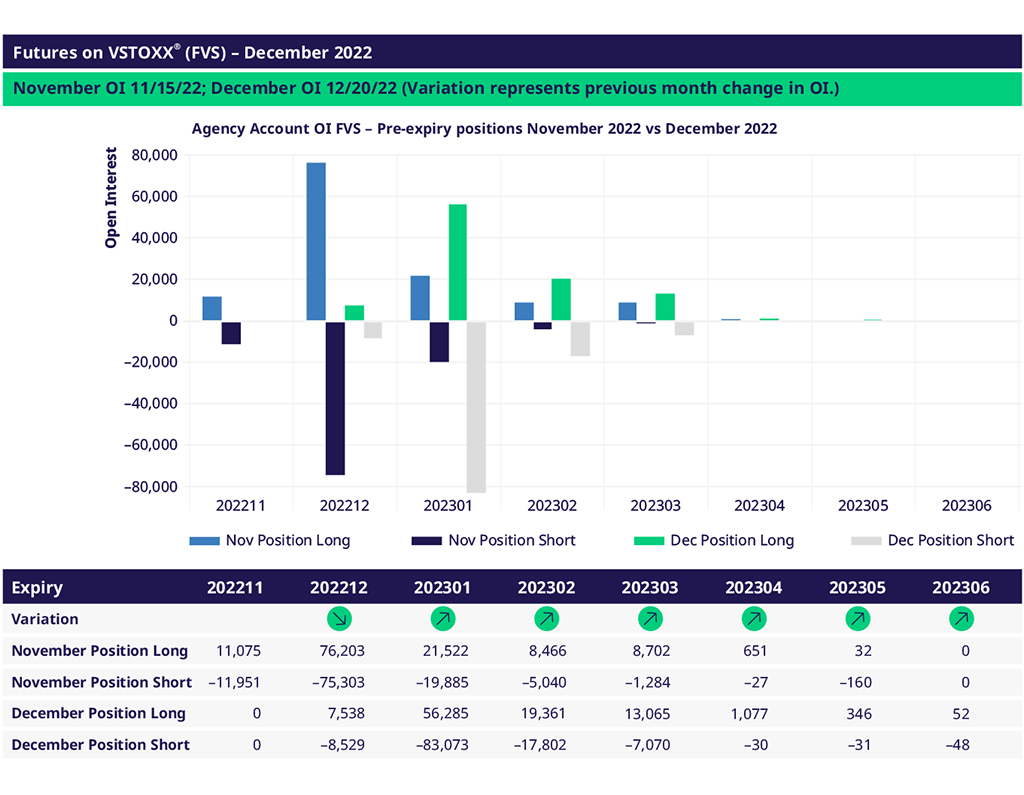Click the 202301 table column header
Viewport: 1024px width, 795px height.
[x=442, y=587]
